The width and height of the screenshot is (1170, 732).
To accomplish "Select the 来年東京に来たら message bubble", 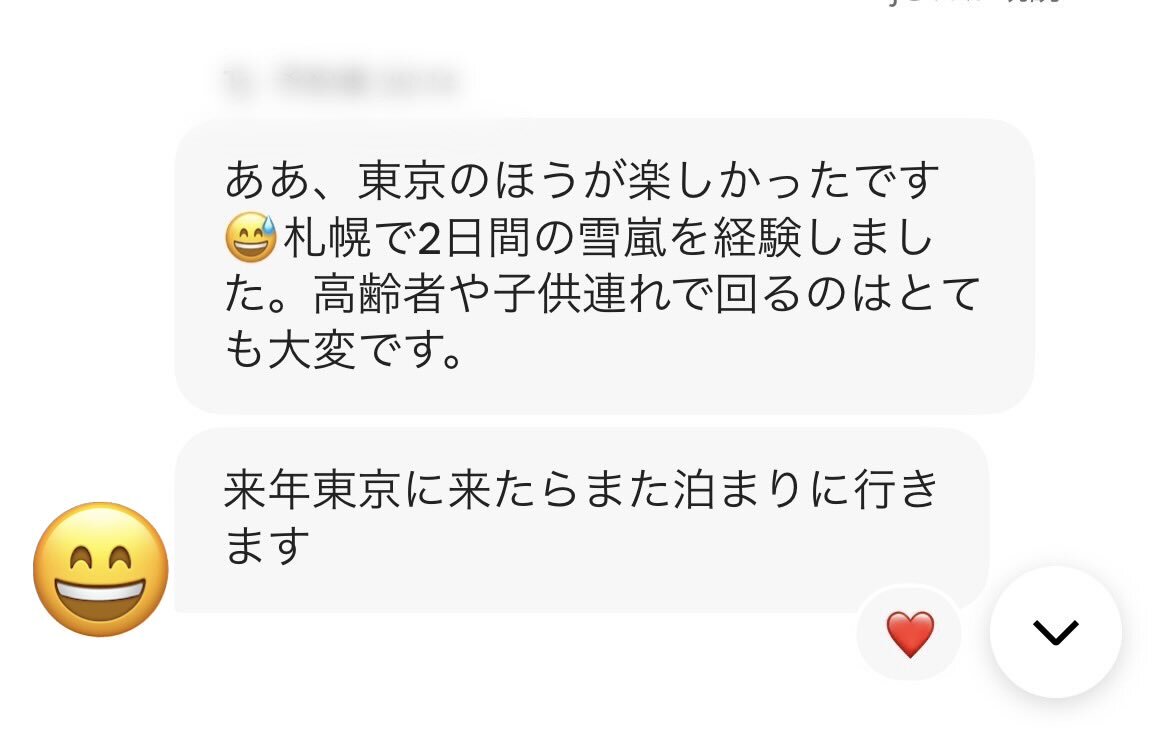I will coord(582,520).
